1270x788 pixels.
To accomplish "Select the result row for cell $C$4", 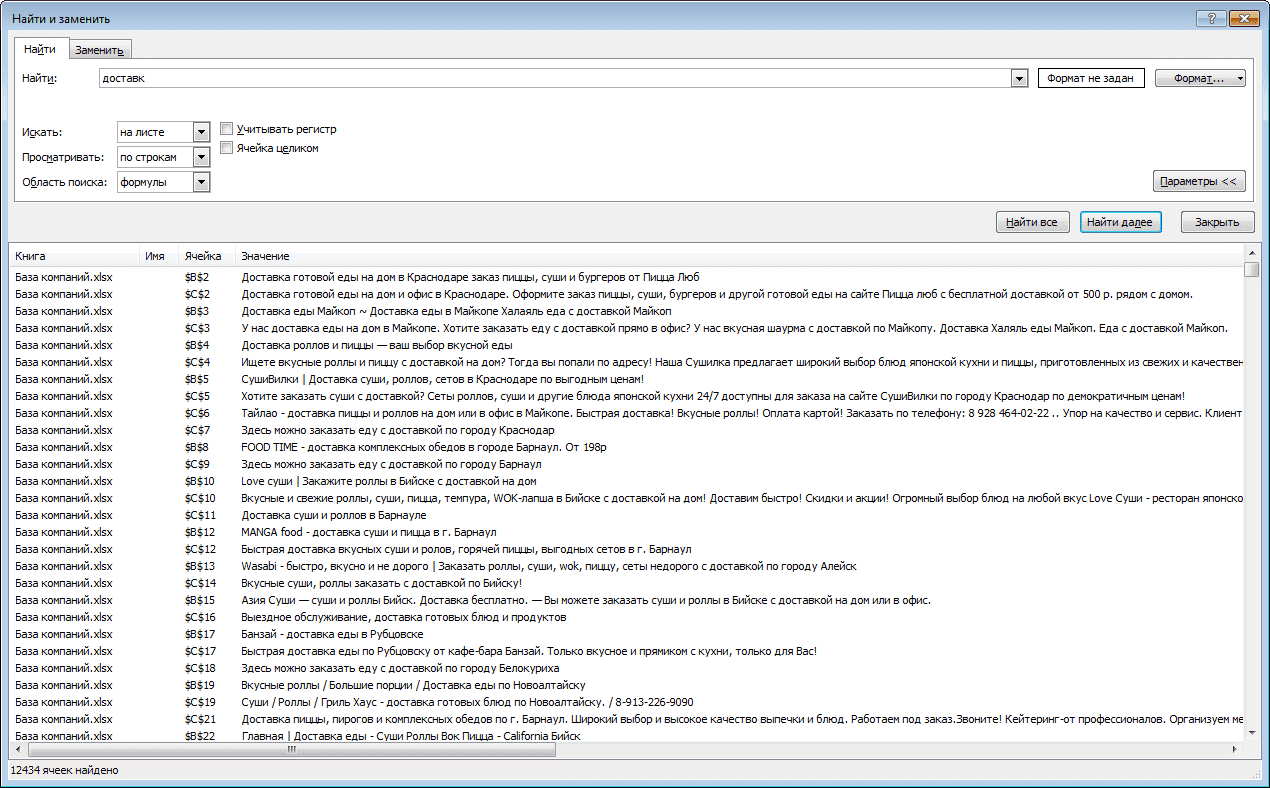I will pyautogui.click(x=626, y=362).
